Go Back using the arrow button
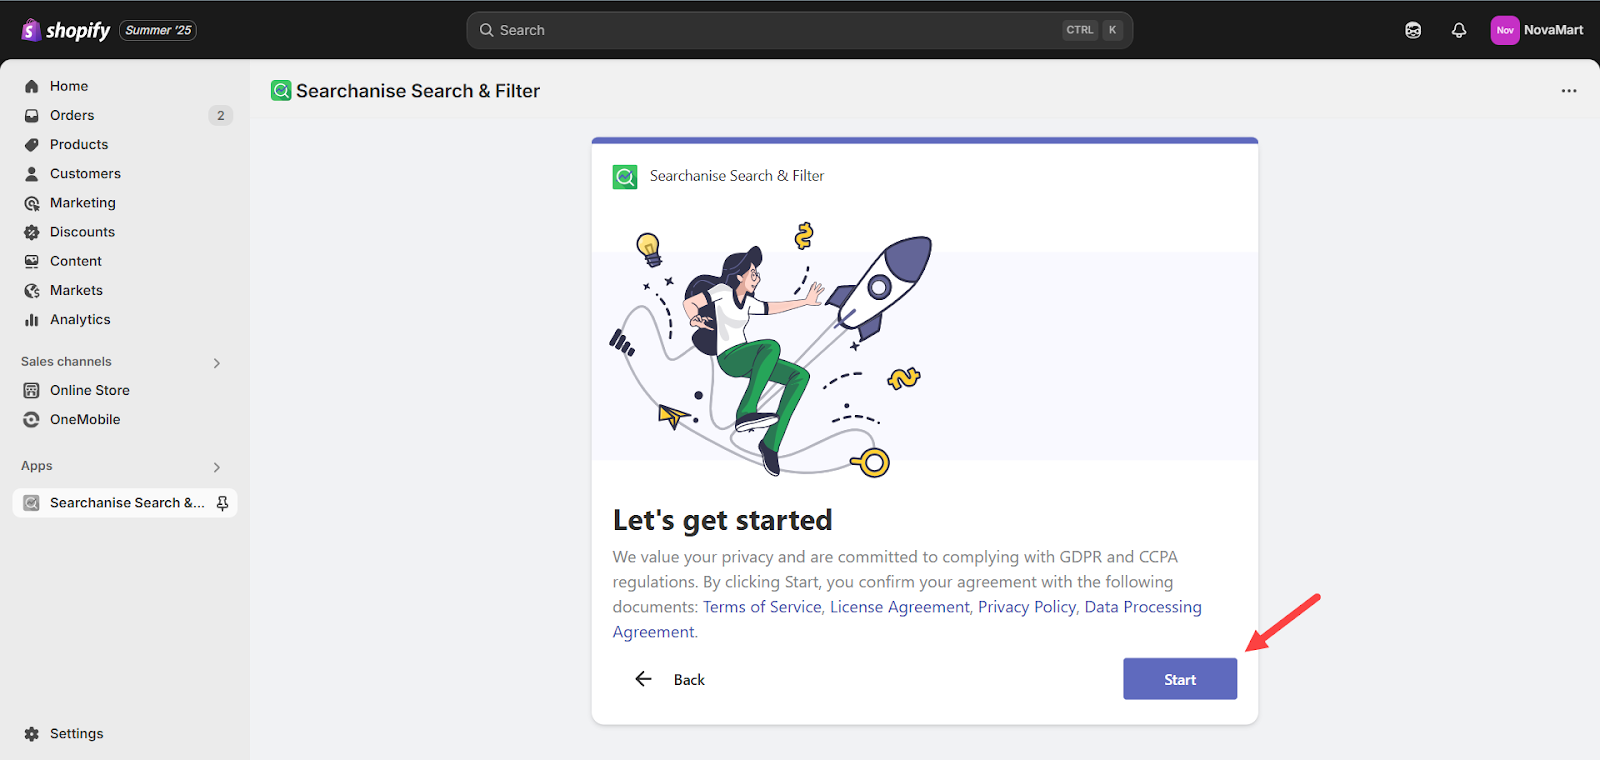 coord(669,679)
